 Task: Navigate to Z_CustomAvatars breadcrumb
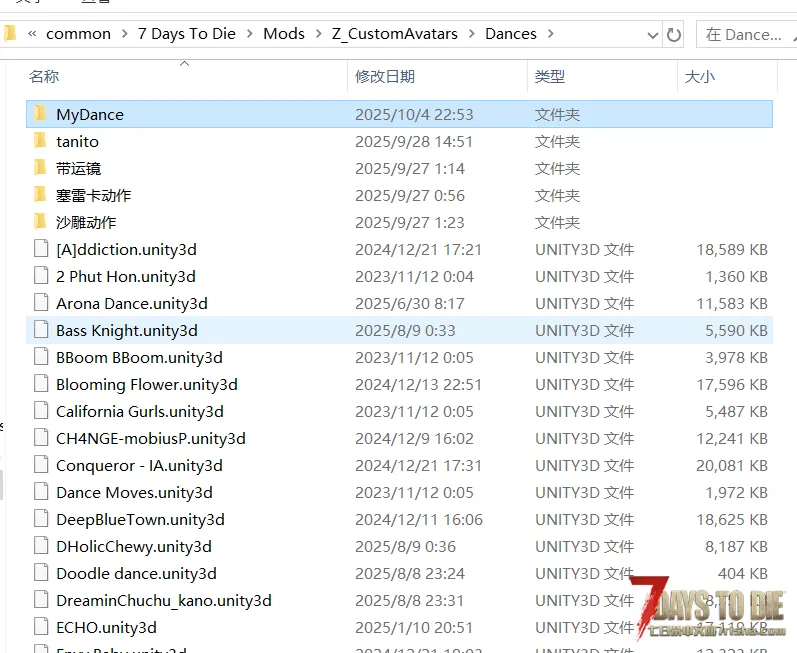394,34
